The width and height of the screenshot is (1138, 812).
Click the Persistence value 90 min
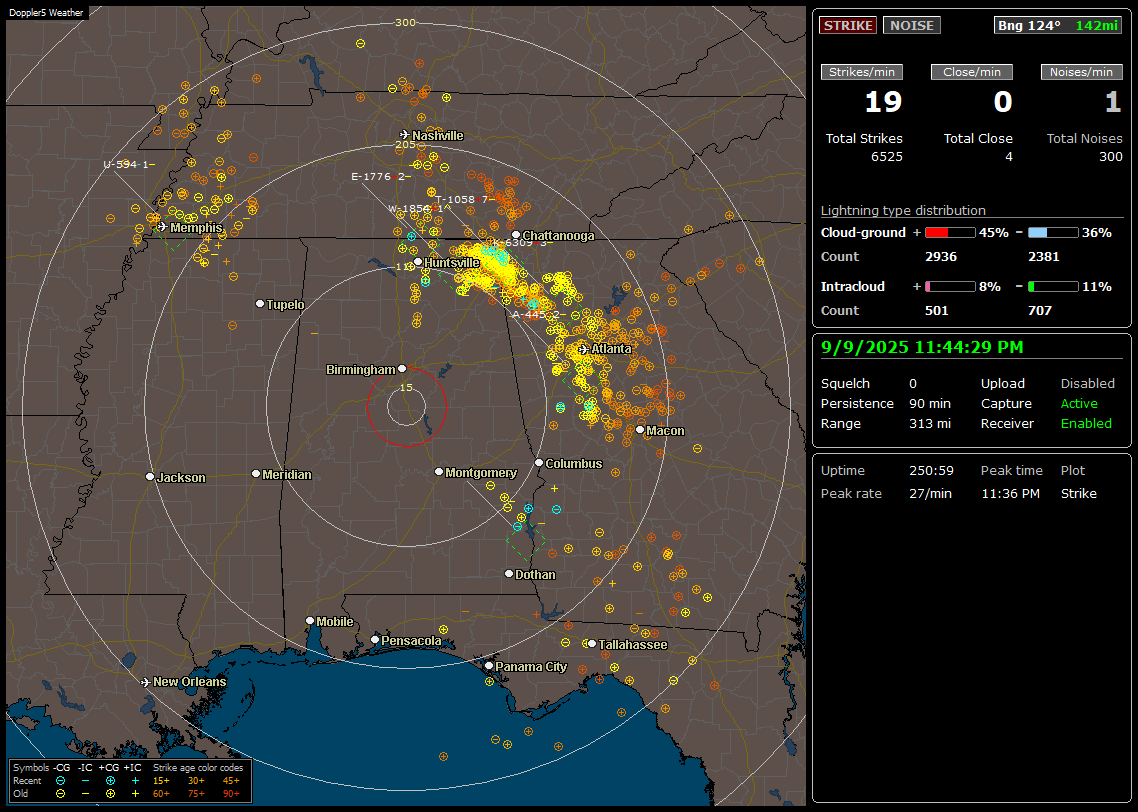click(930, 403)
